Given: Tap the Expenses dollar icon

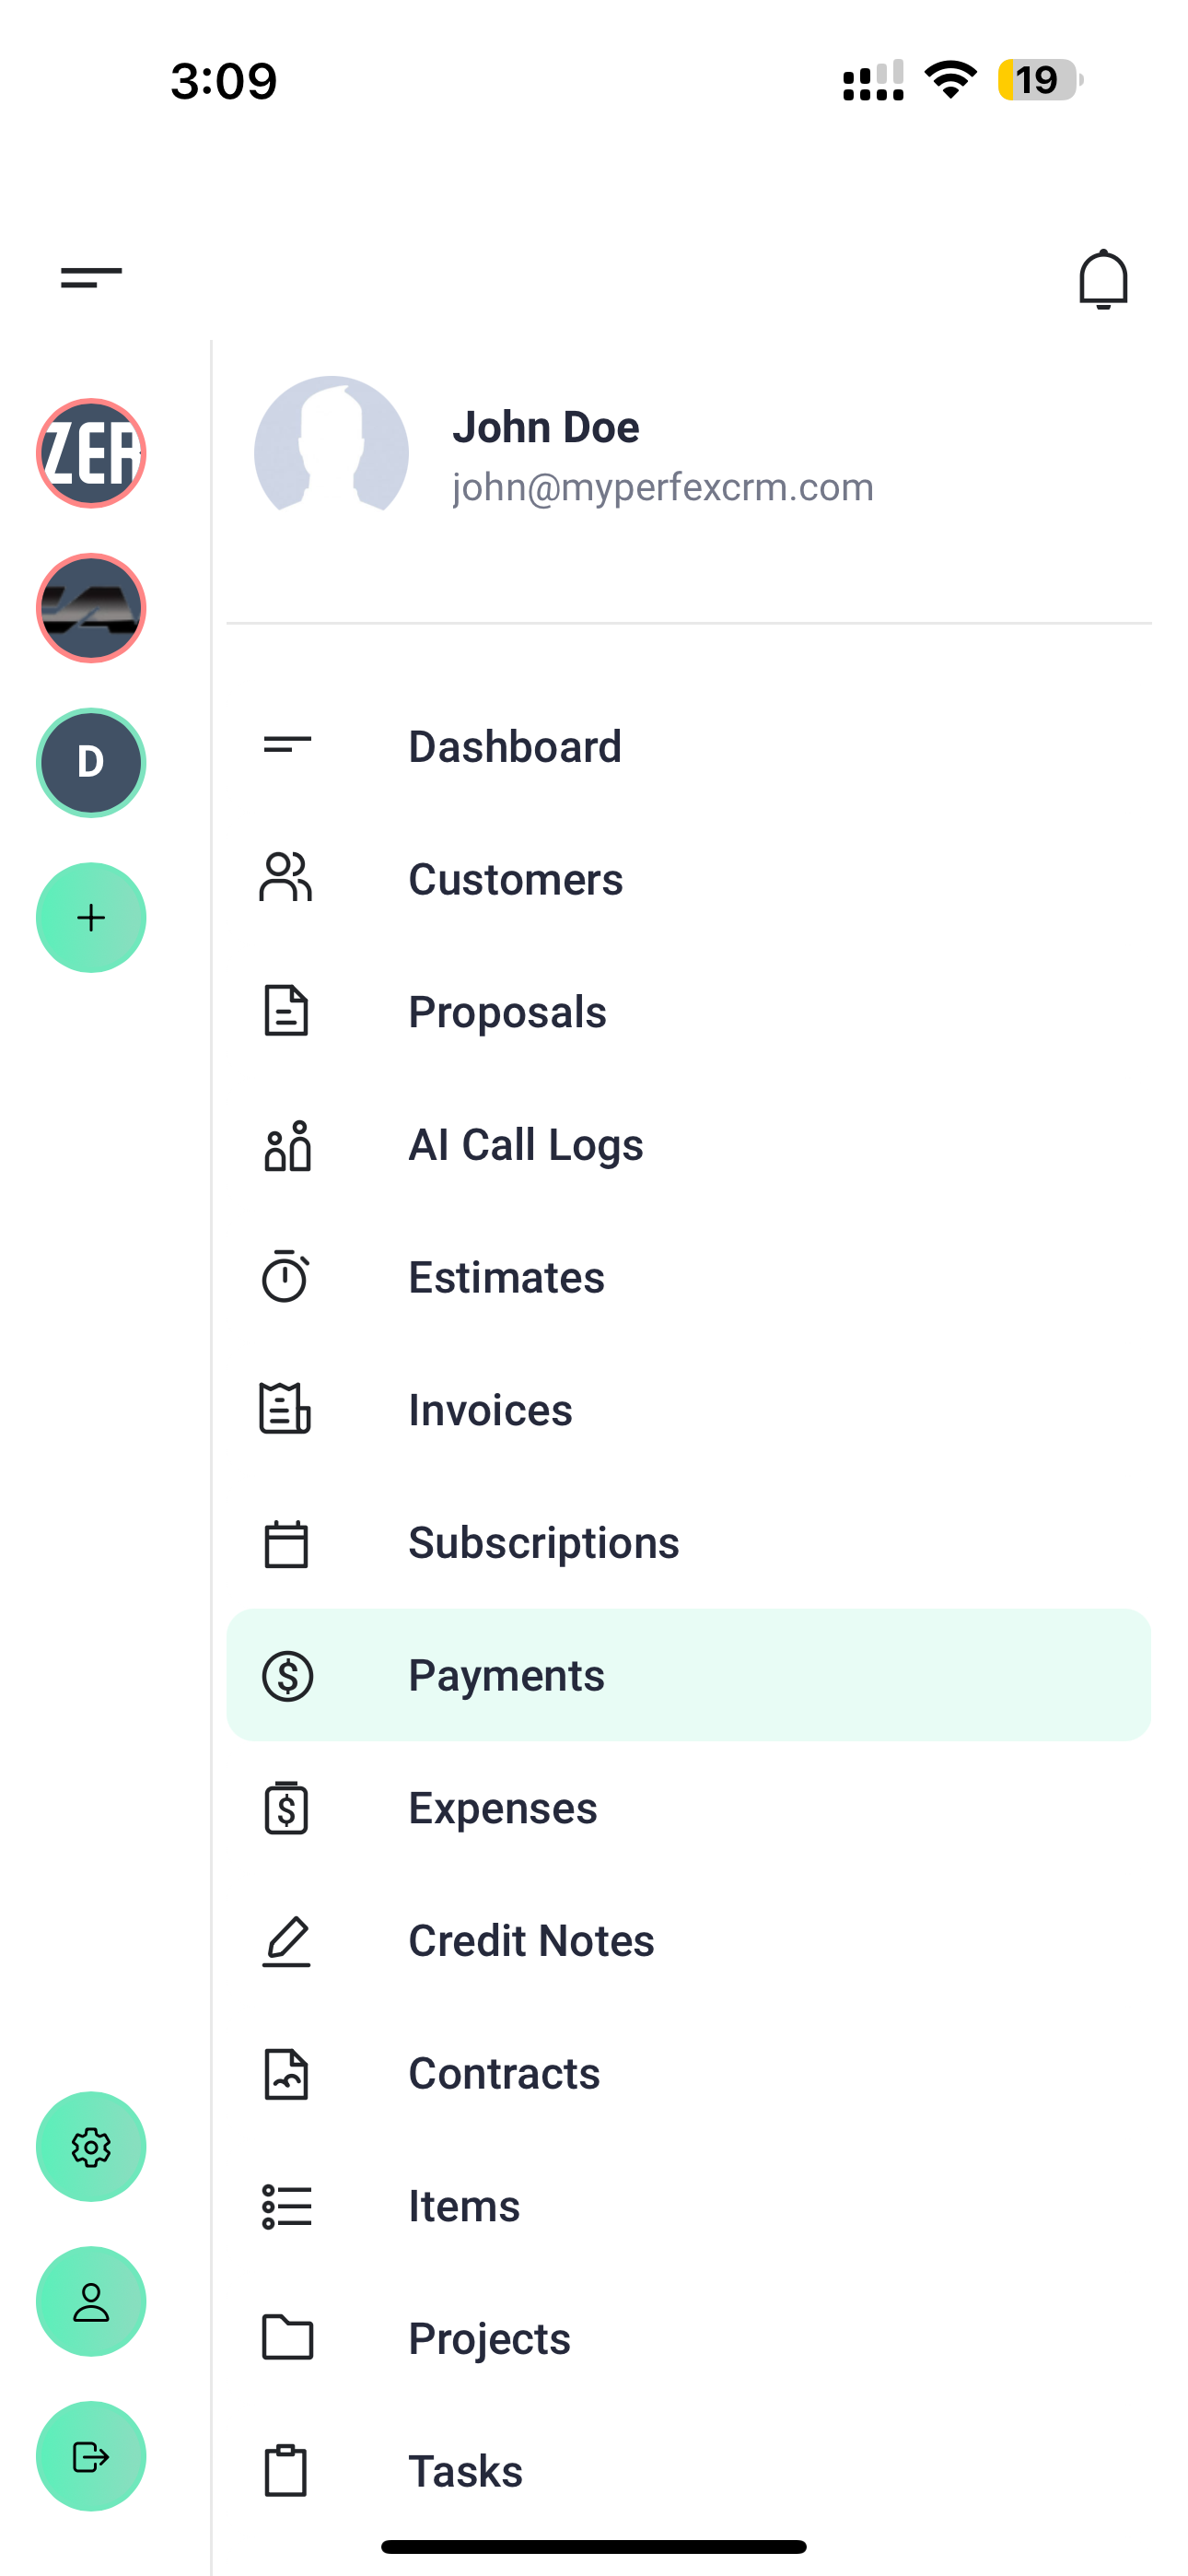Looking at the screenshot, I should [x=286, y=1808].
